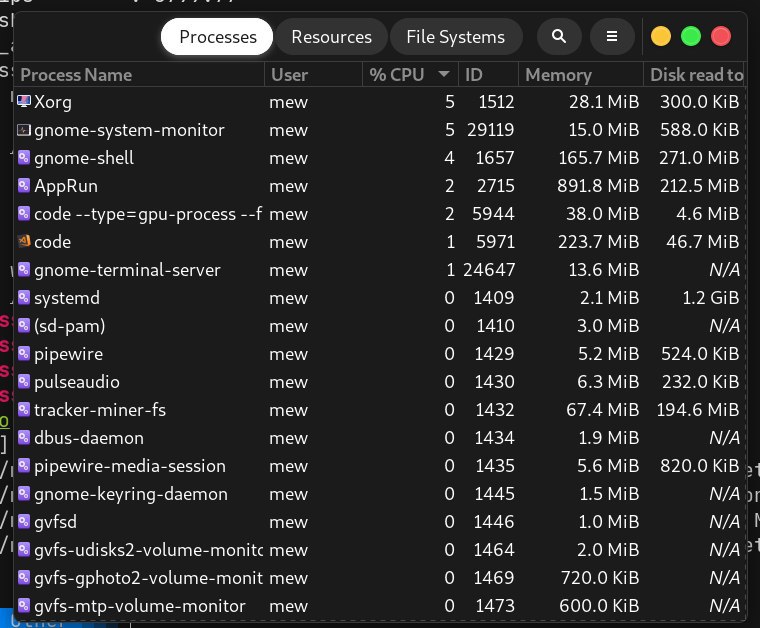Screen dimensions: 760x628
Task: Click process ID 5944
Action: [x=493, y=214]
